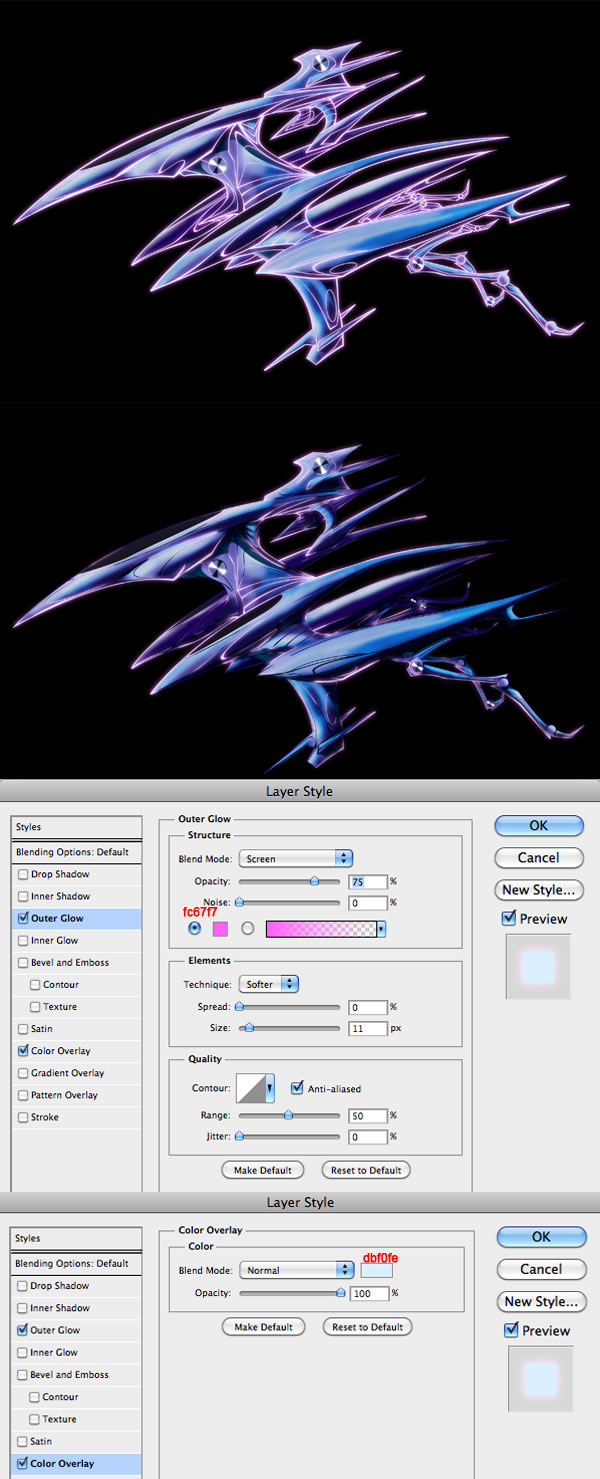The width and height of the screenshot is (600, 1479).
Task: Open Styles header in the Outer Glow dialog
Action: tap(78, 828)
